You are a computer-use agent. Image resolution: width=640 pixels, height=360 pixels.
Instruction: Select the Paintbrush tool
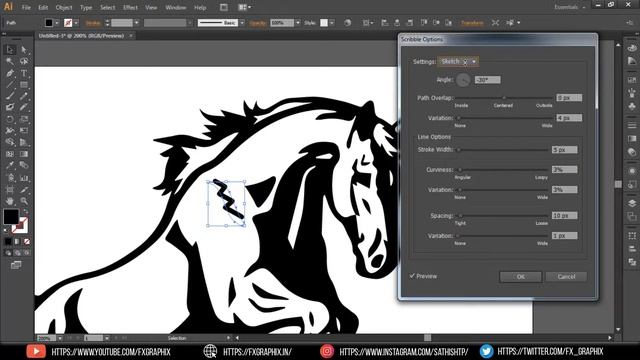coord(10,96)
